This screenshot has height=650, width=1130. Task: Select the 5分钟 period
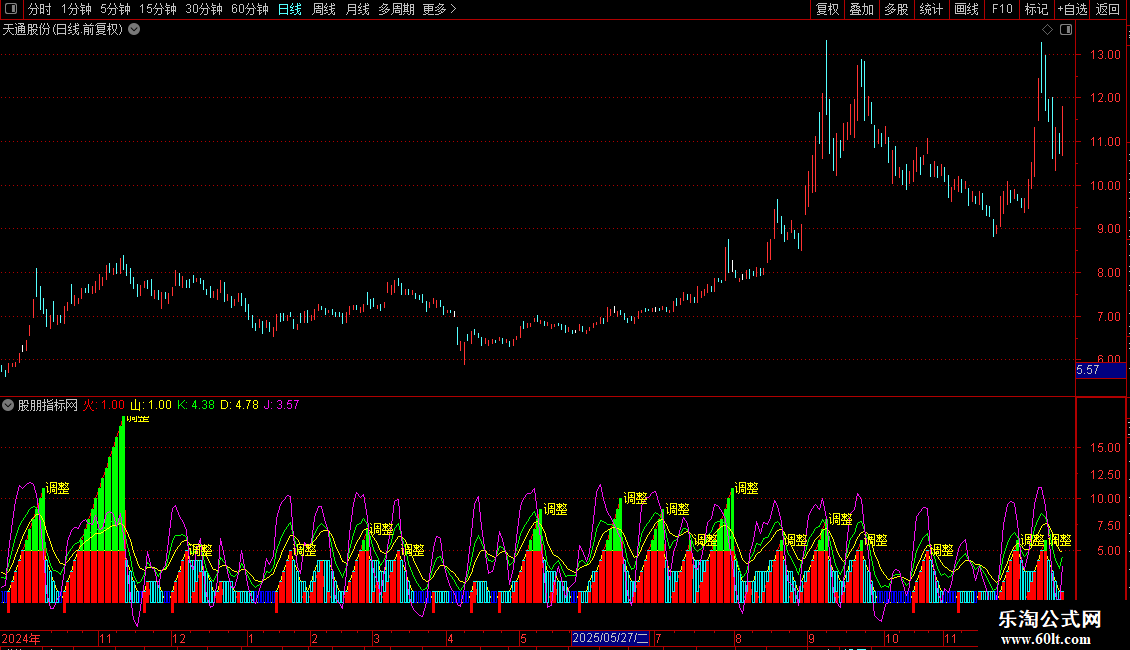[115, 9]
